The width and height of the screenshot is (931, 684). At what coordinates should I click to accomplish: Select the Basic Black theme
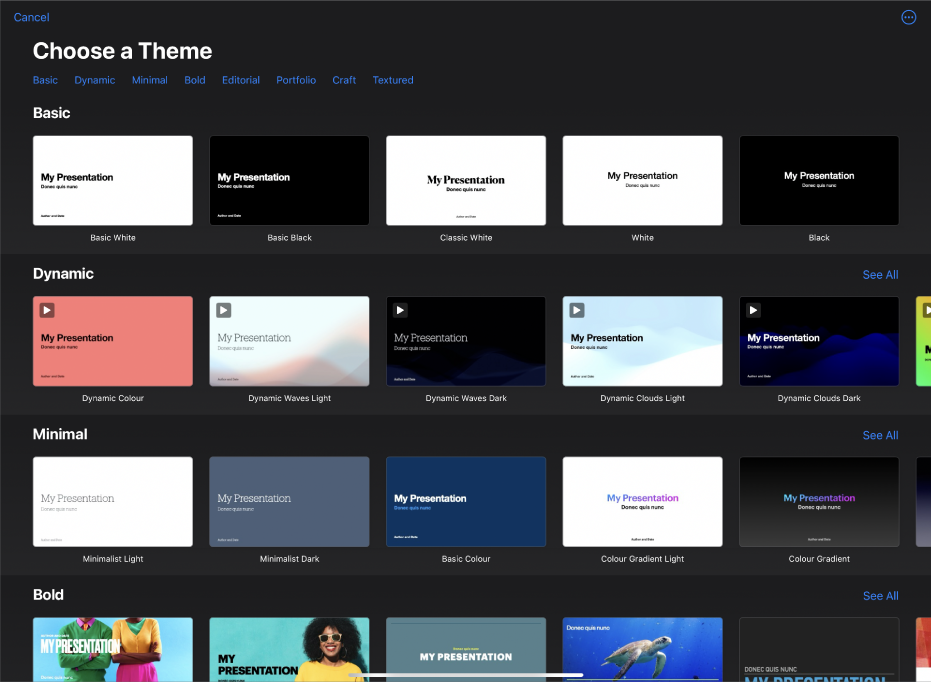[x=289, y=180]
